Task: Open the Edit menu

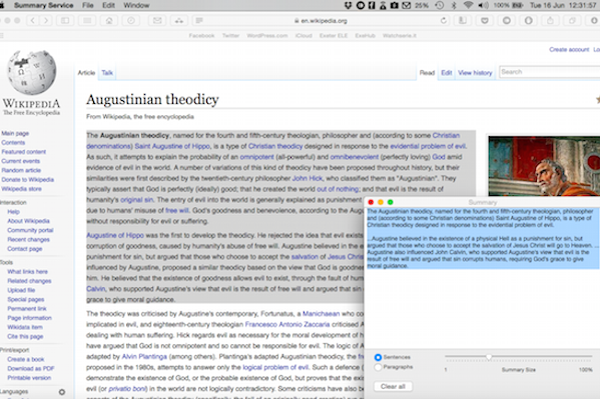Action: pos(109,5)
